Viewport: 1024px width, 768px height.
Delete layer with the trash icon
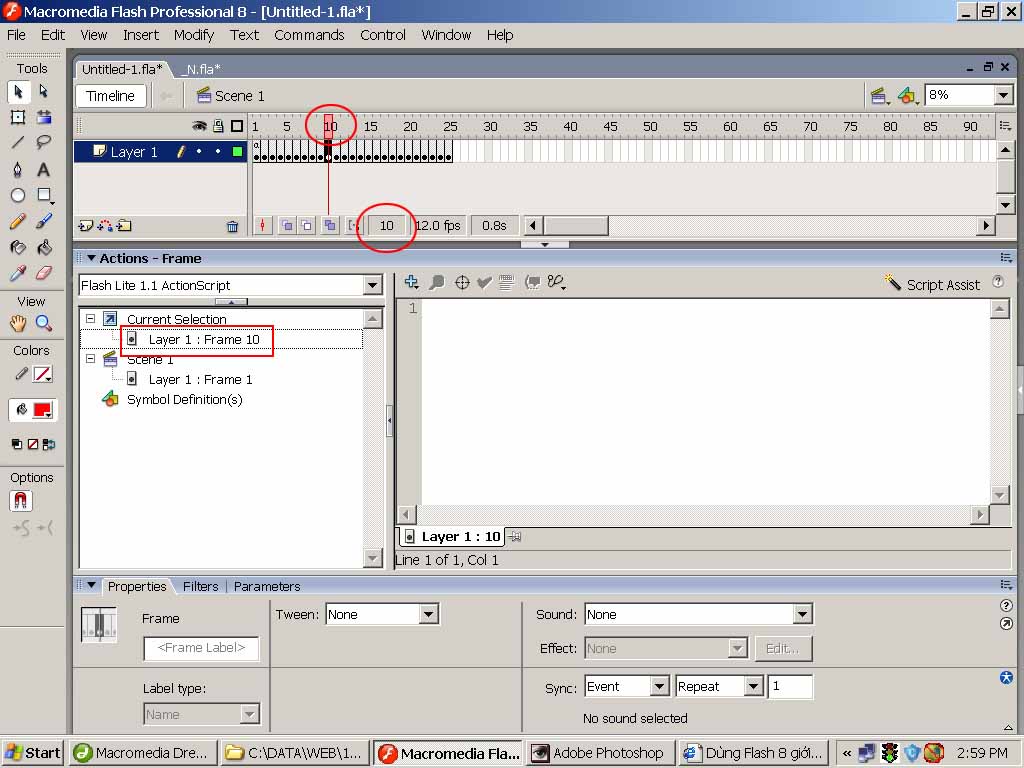232,227
